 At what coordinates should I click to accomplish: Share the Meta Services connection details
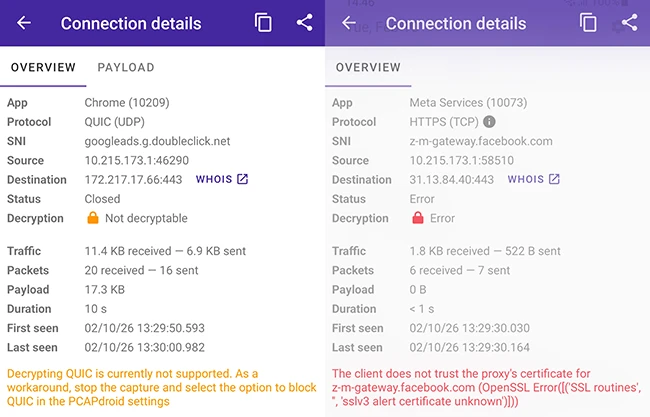[x=629, y=23]
